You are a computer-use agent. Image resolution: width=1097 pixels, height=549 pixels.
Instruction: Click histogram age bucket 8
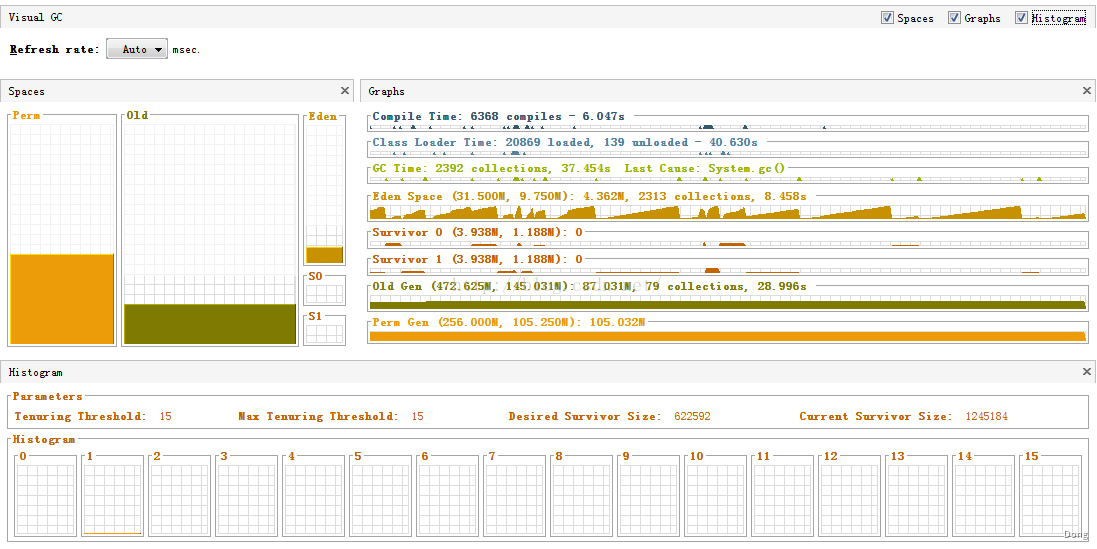click(581, 496)
